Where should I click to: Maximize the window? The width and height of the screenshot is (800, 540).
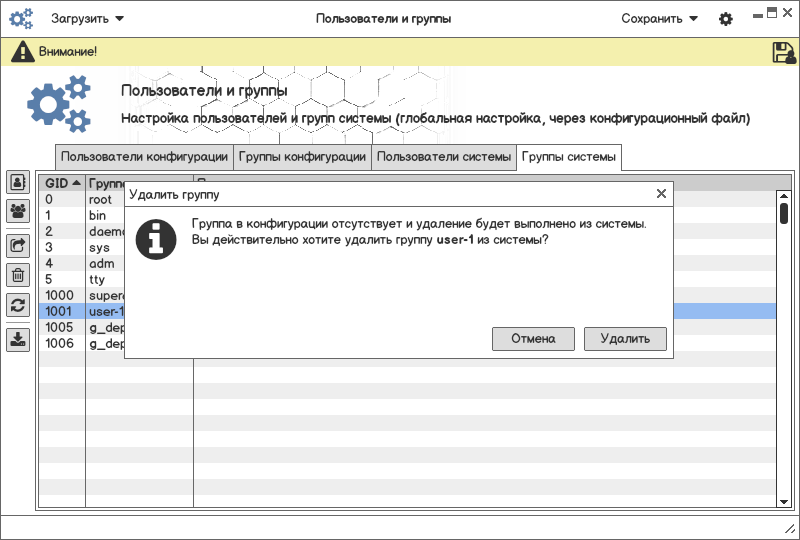coord(772,13)
